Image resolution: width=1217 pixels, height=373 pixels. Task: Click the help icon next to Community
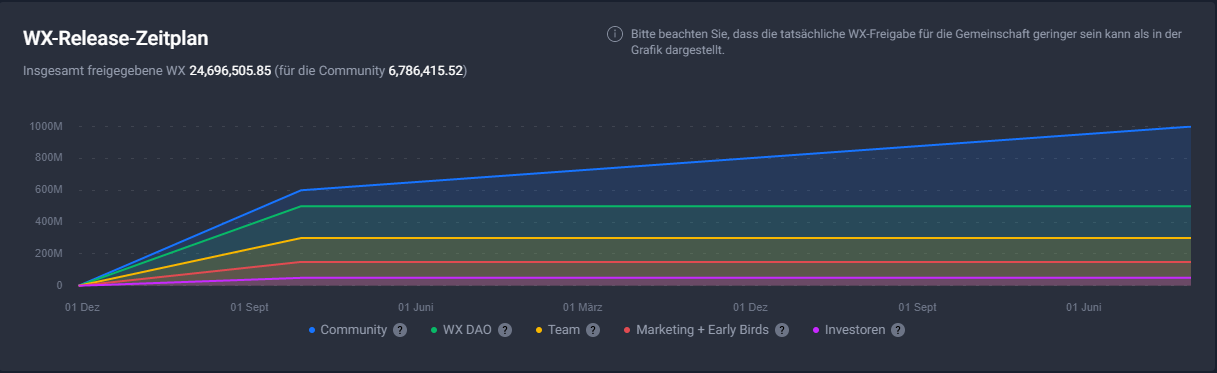point(400,330)
